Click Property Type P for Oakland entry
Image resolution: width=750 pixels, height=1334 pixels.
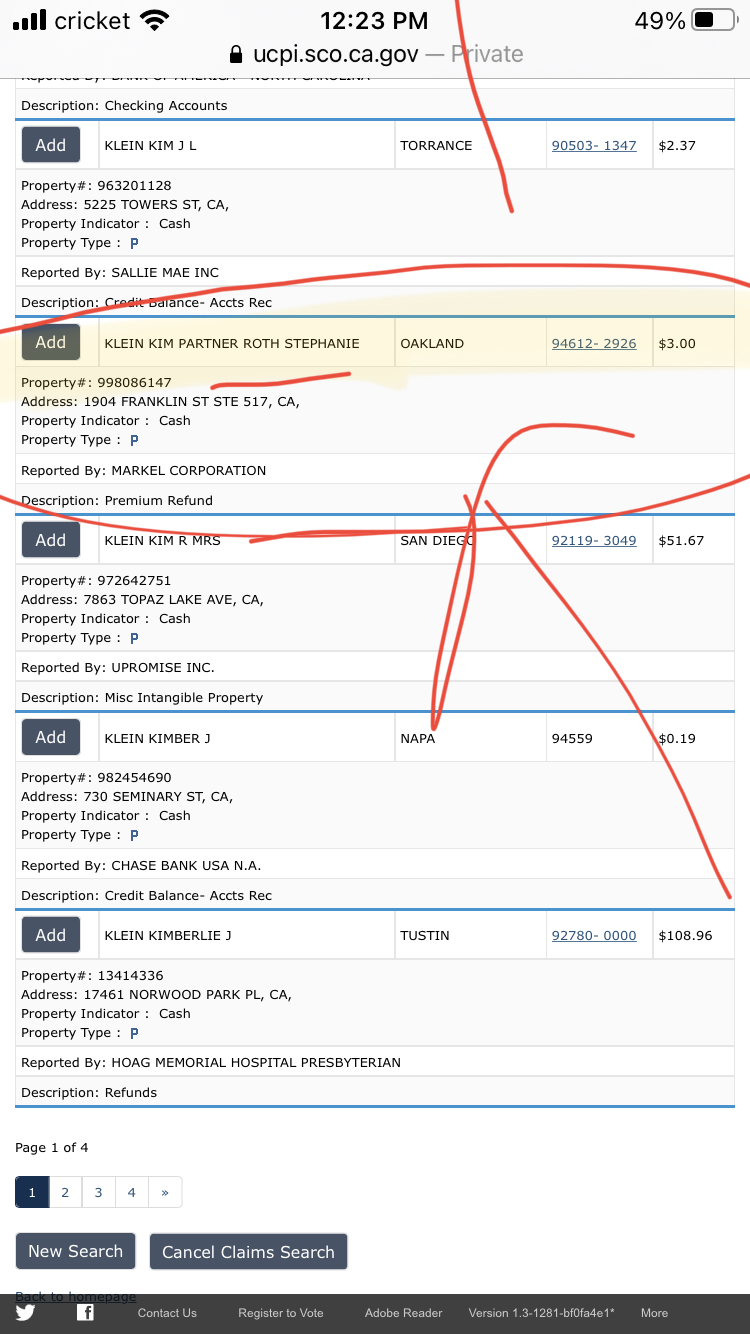(x=134, y=440)
